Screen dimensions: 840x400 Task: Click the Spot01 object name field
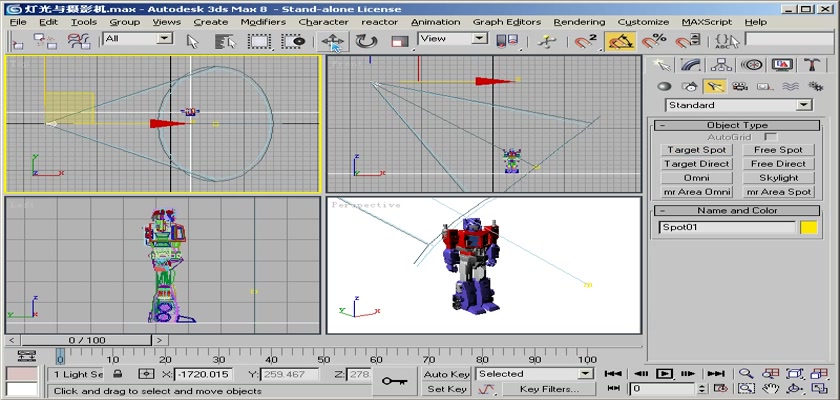[728, 227]
